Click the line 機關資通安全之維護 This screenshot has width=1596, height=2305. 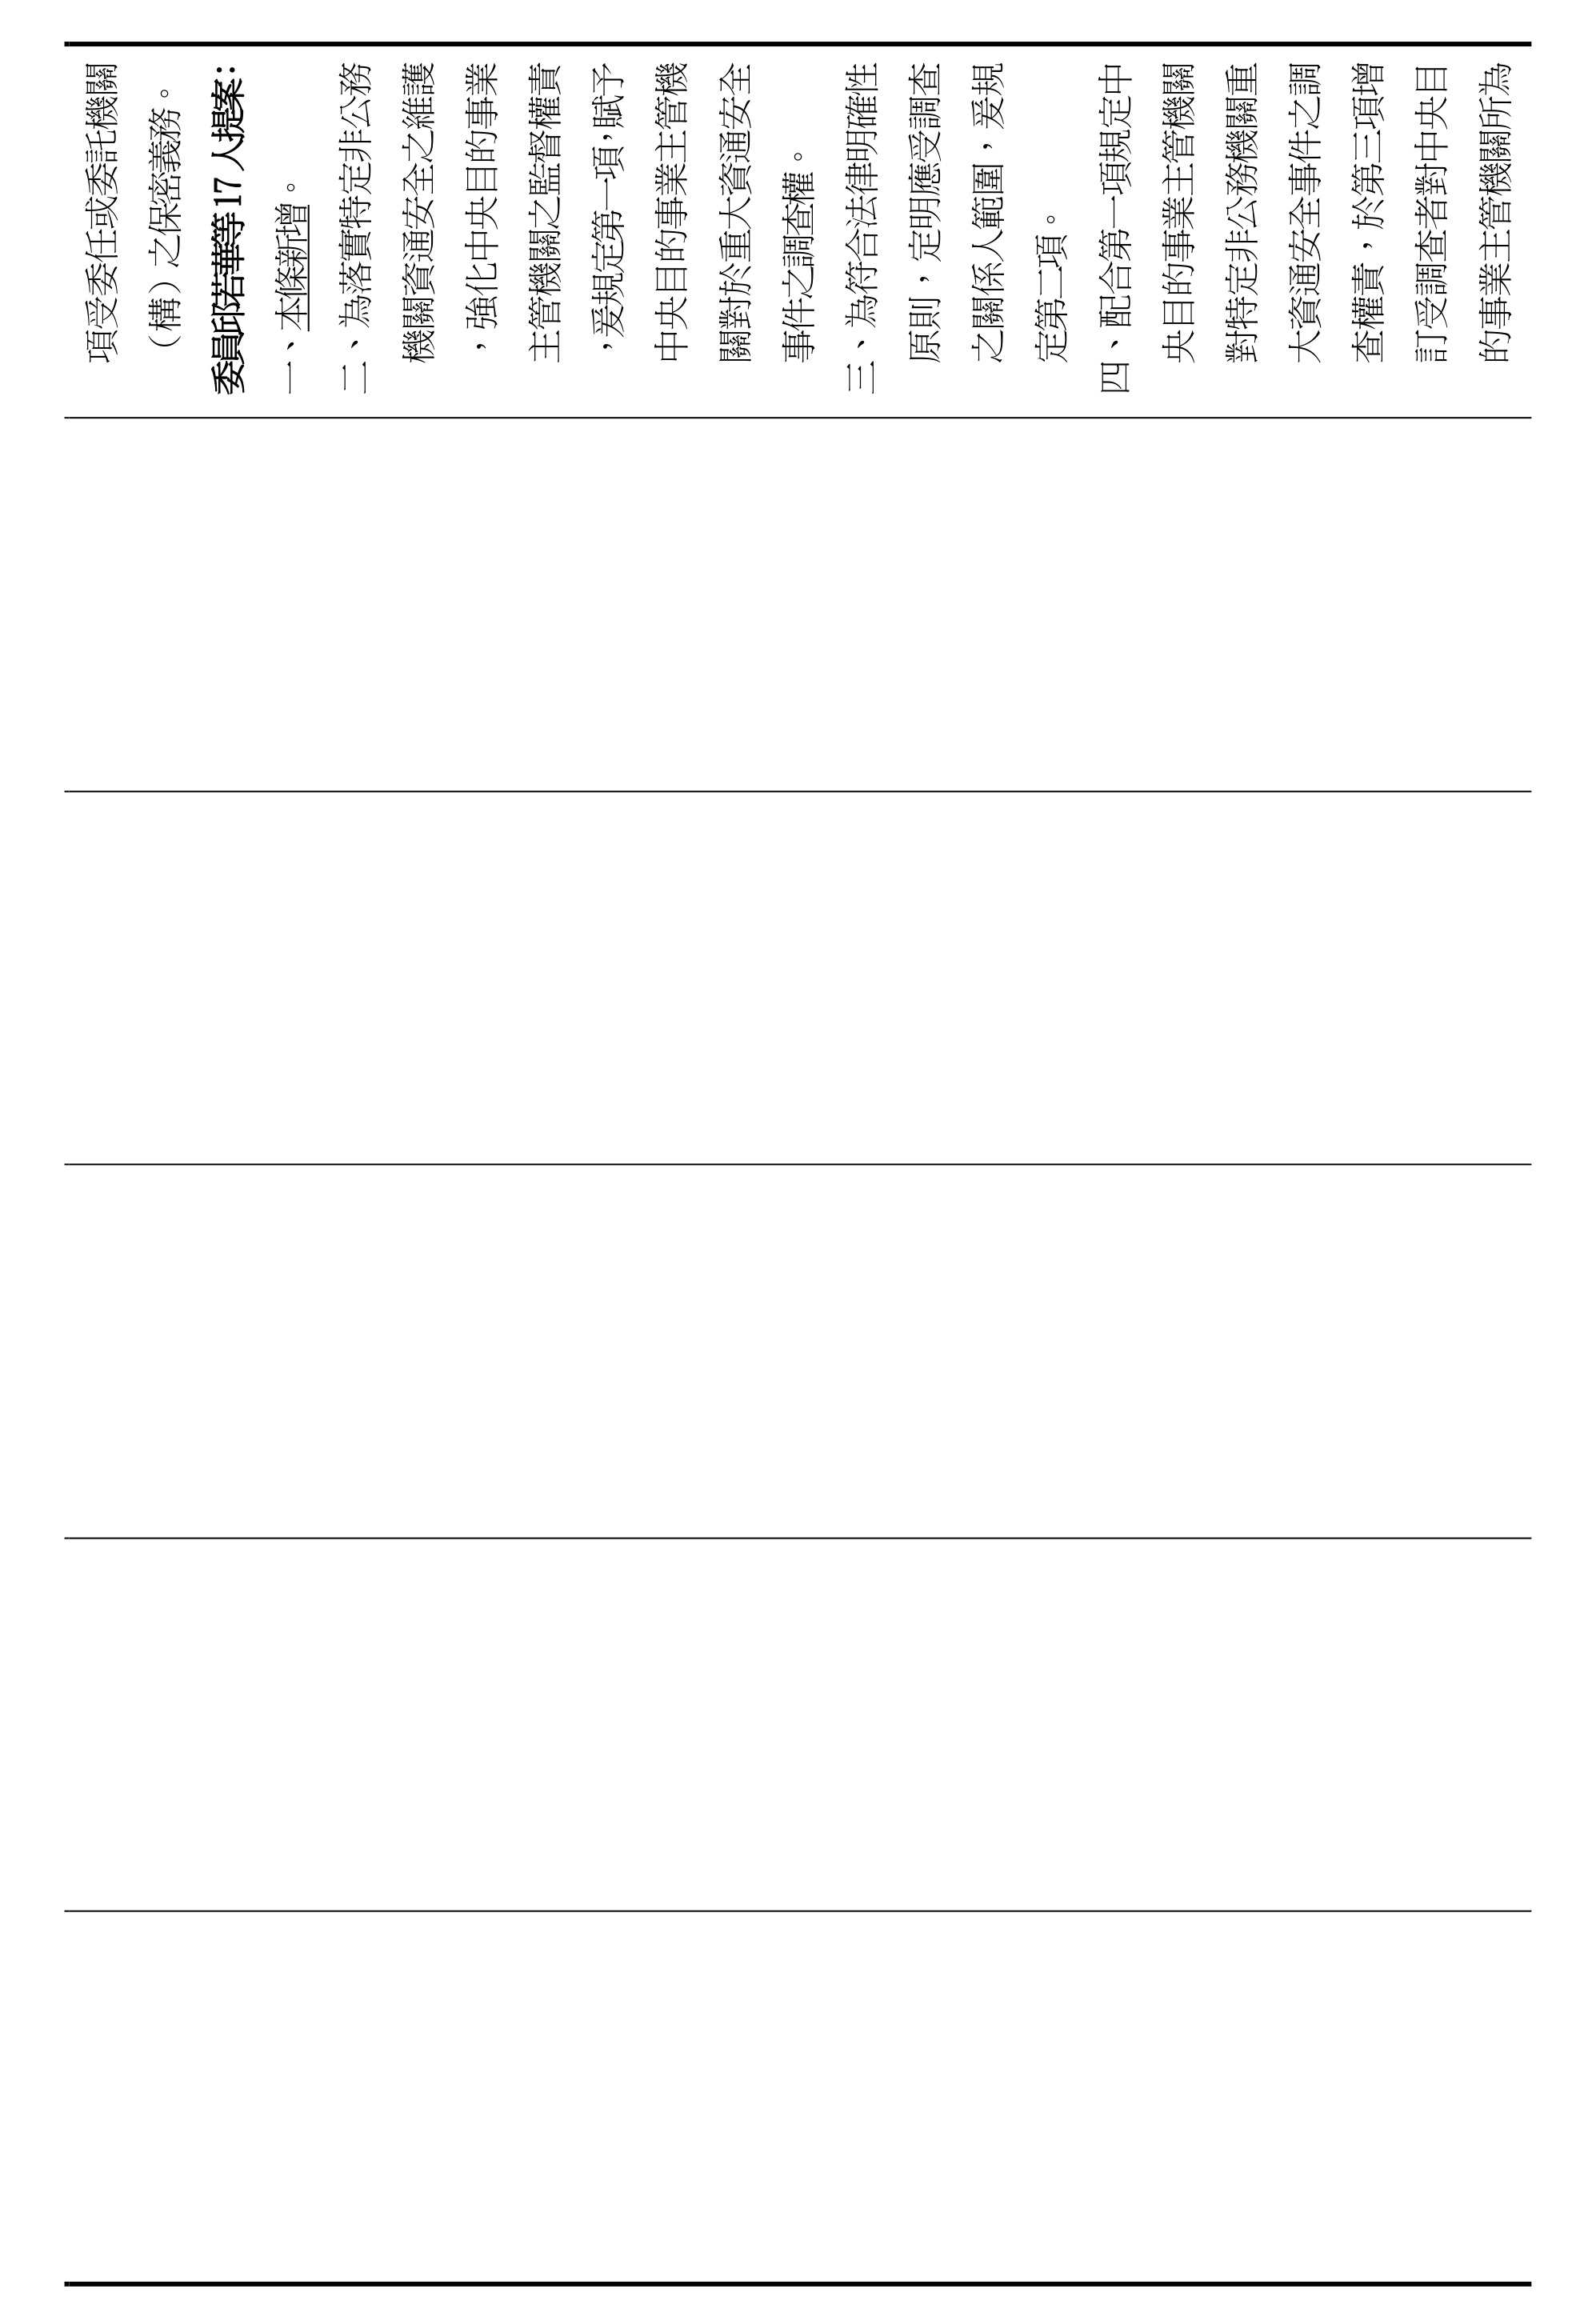coord(420,213)
